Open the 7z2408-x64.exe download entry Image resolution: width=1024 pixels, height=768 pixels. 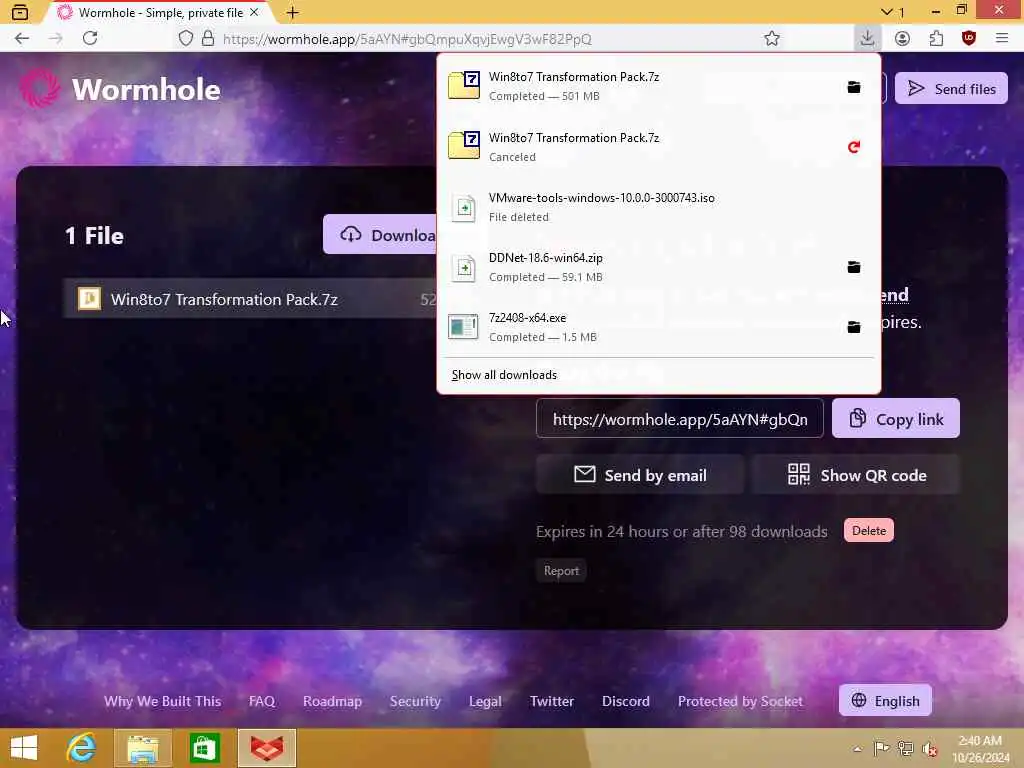click(640, 327)
